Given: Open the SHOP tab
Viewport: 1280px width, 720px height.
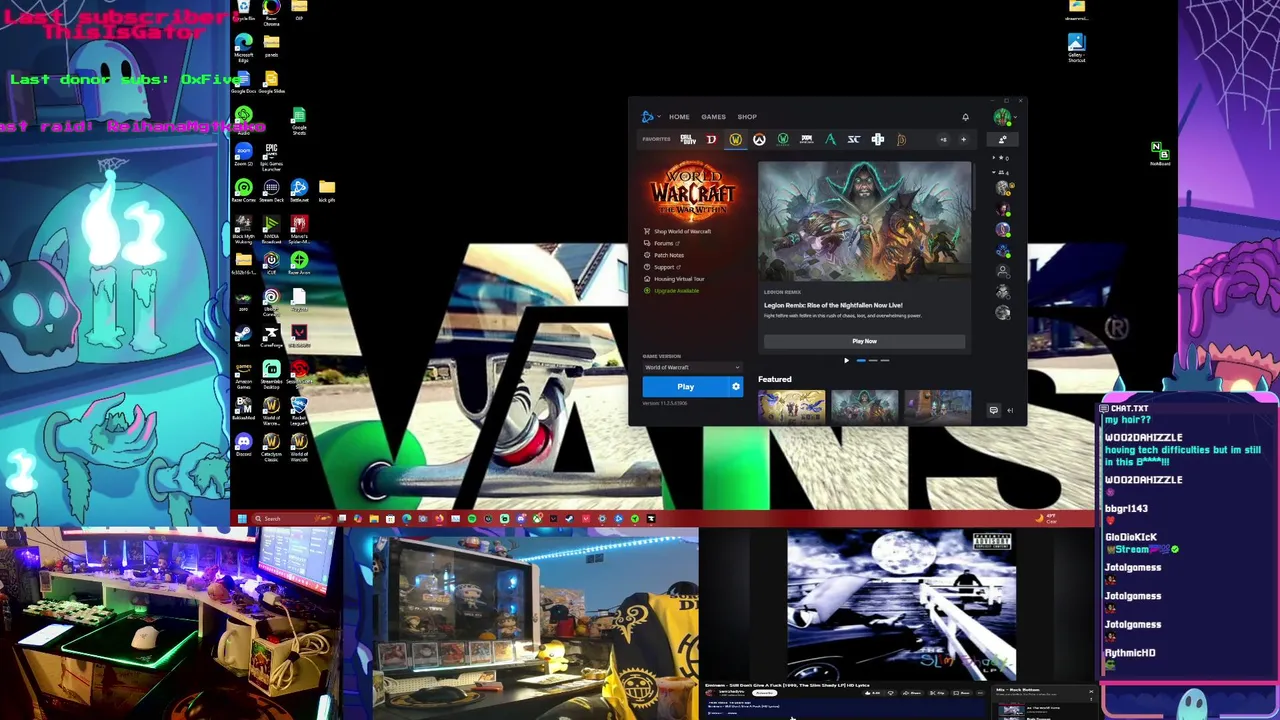Looking at the screenshot, I should 747,117.
